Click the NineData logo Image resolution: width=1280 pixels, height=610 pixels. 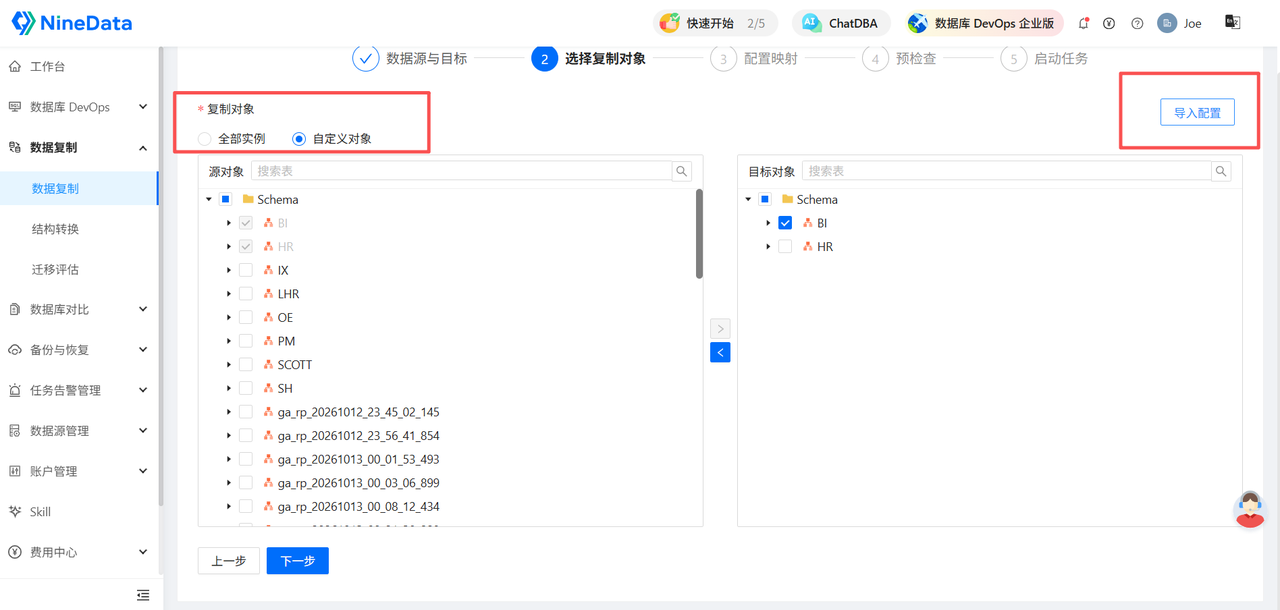(72, 22)
